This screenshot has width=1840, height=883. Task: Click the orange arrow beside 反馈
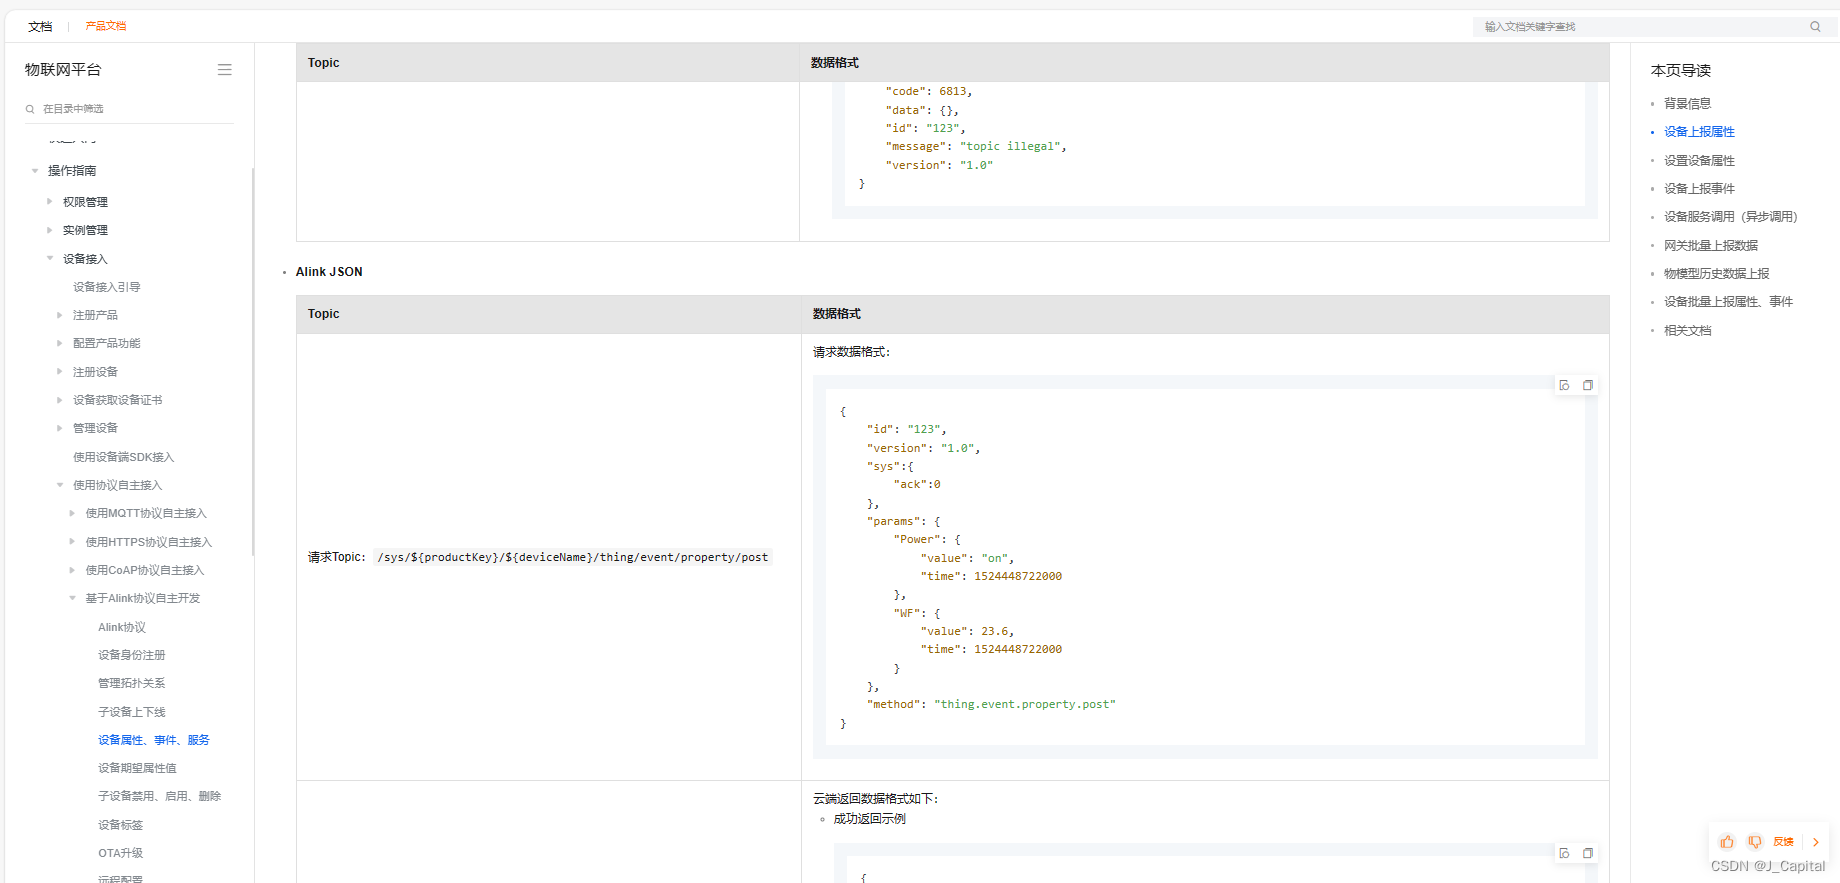[1816, 842]
